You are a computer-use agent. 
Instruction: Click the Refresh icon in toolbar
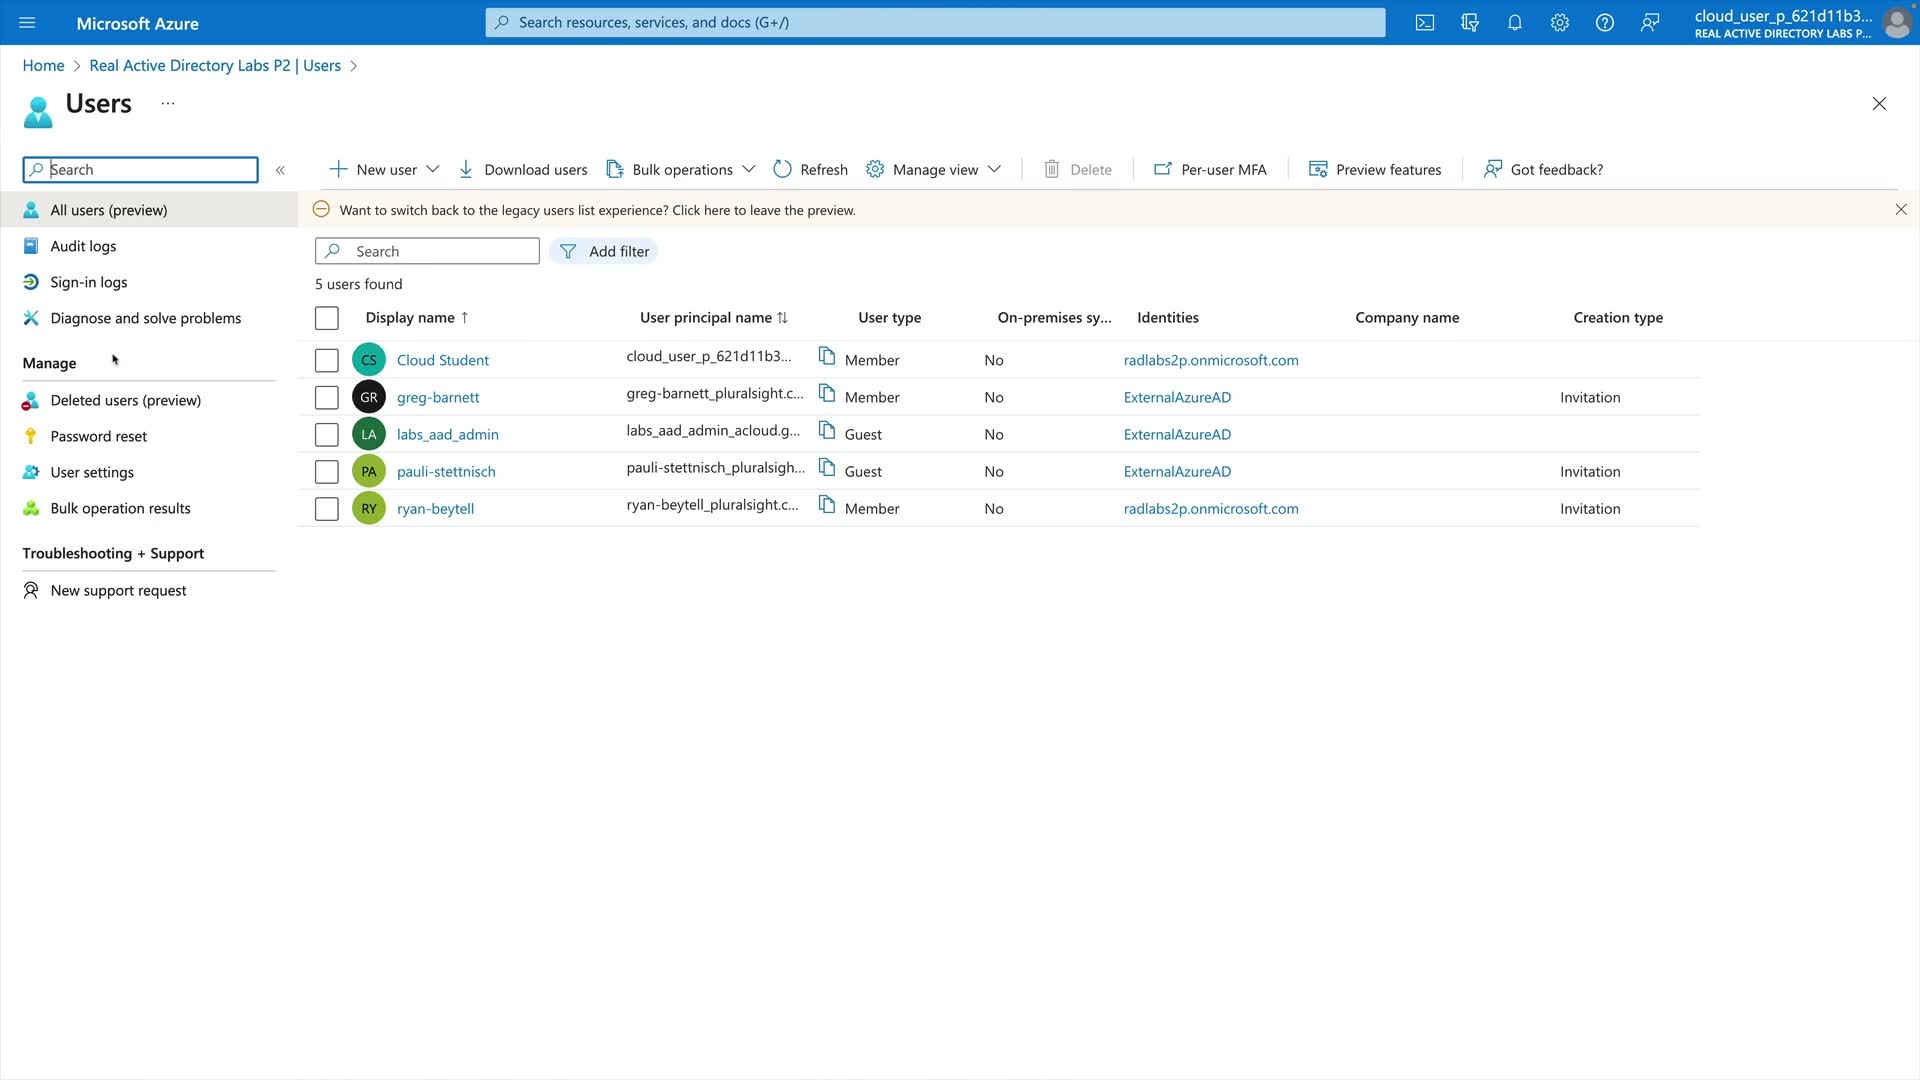point(782,169)
